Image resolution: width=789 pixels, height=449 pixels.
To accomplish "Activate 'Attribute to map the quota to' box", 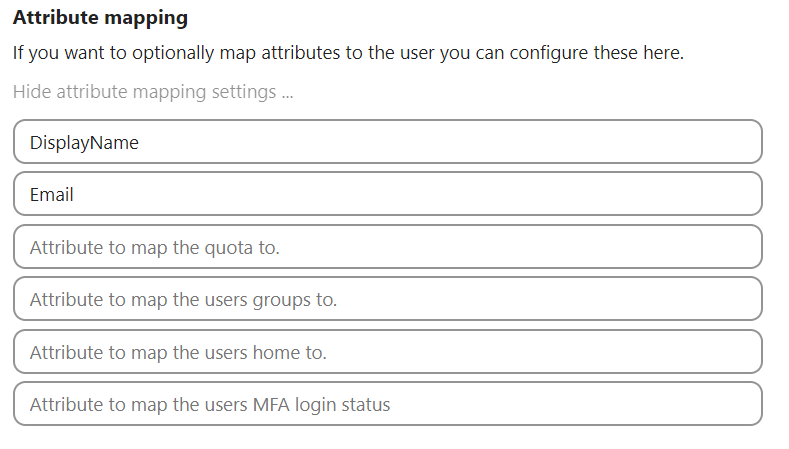I will (388, 246).
